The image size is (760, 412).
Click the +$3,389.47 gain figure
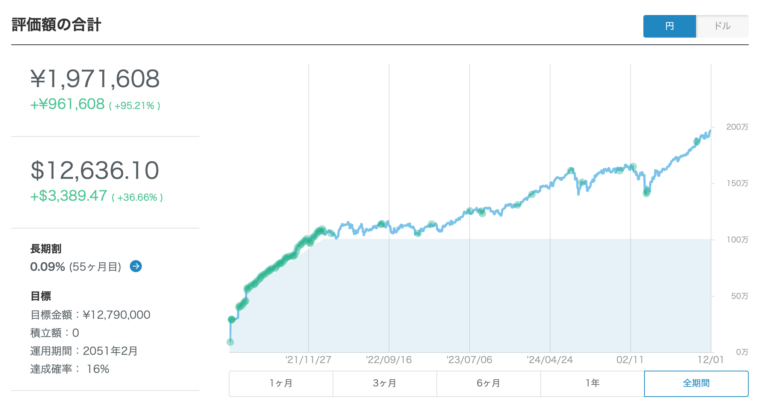[69, 197]
